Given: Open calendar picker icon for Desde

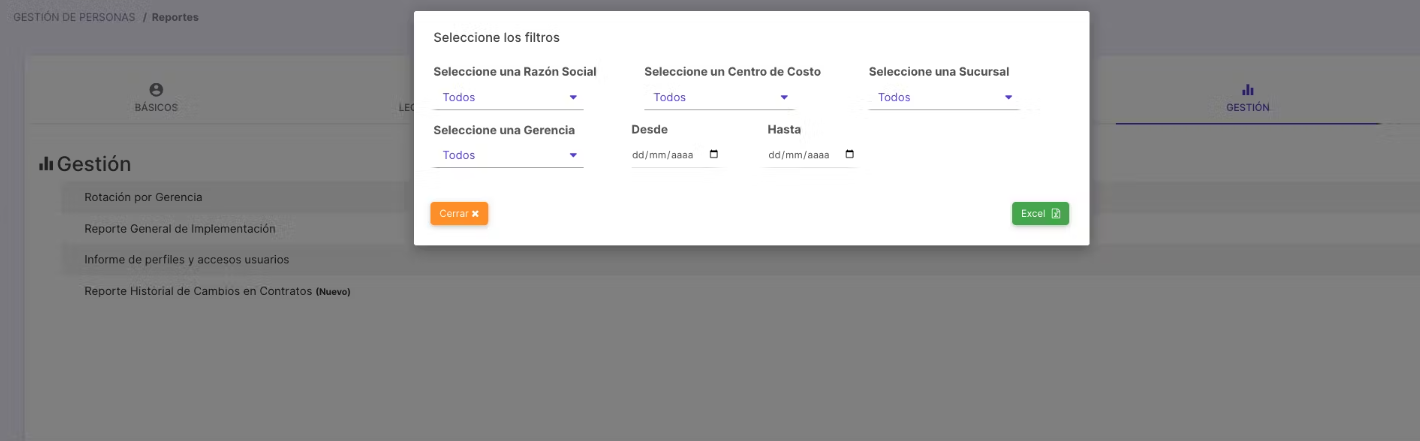Looking at the screenshot, I should point(713,155).
